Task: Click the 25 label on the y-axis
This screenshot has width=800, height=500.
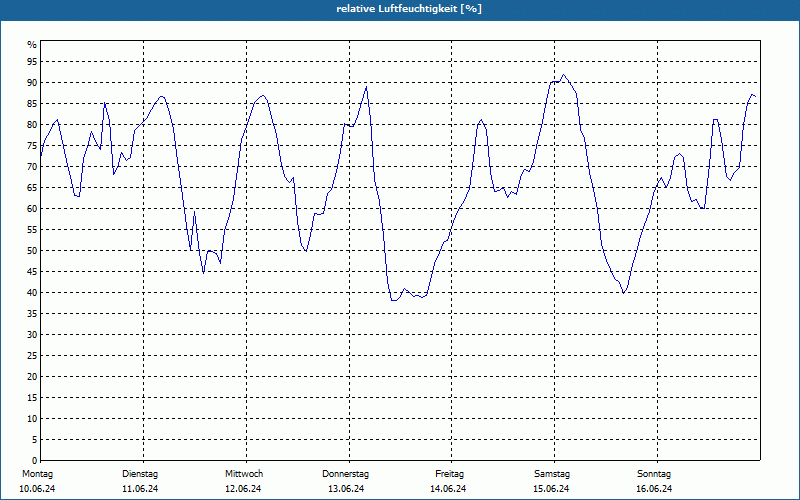Action: pyautogui.click(x=32, y=356)
